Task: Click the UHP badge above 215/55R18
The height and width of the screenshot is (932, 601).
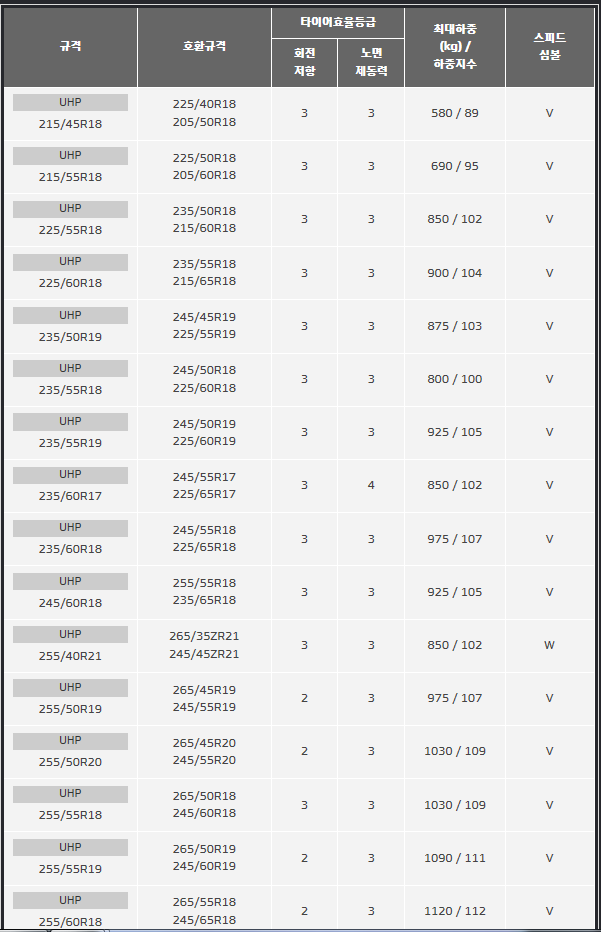Action: tap(70, 156)
